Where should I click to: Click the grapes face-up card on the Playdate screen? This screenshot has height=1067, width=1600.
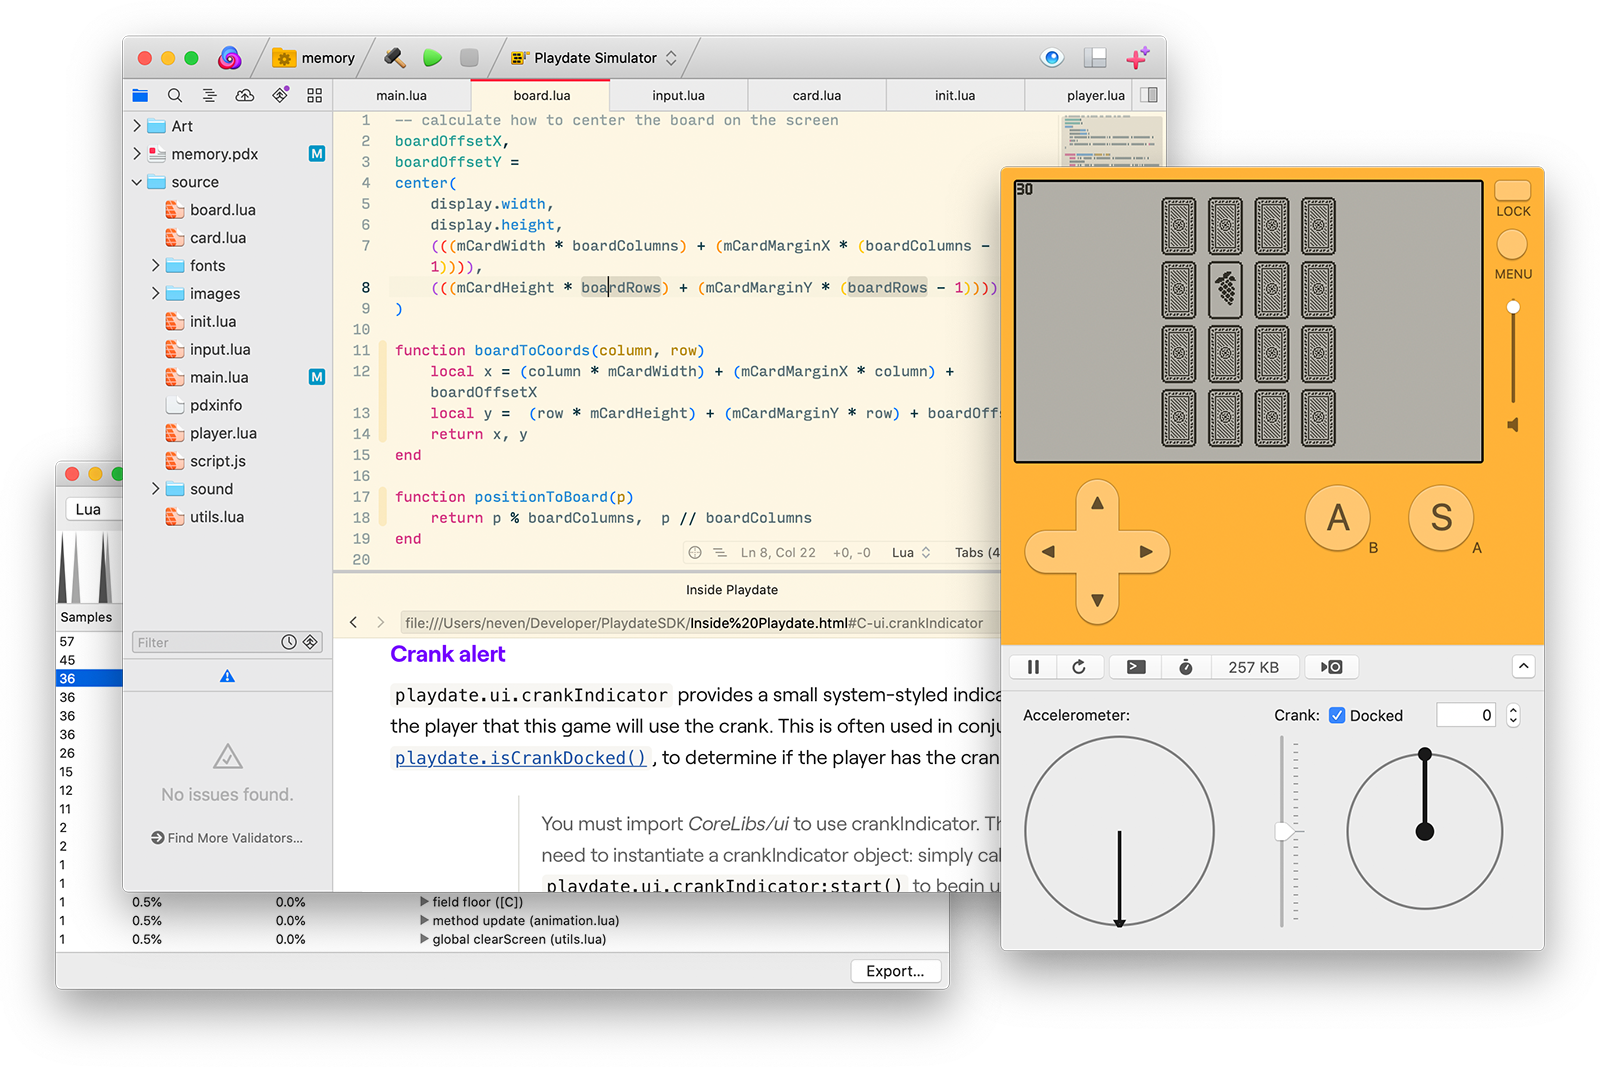pyautogui.click(x=1225, y=290)
